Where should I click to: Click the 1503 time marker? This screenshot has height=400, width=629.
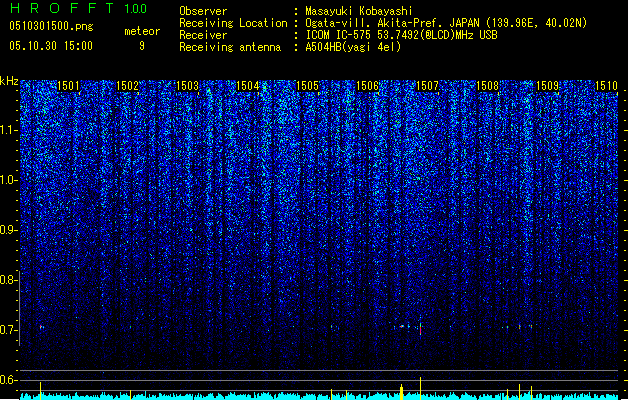pyautogui.click(x=187, y=85)
